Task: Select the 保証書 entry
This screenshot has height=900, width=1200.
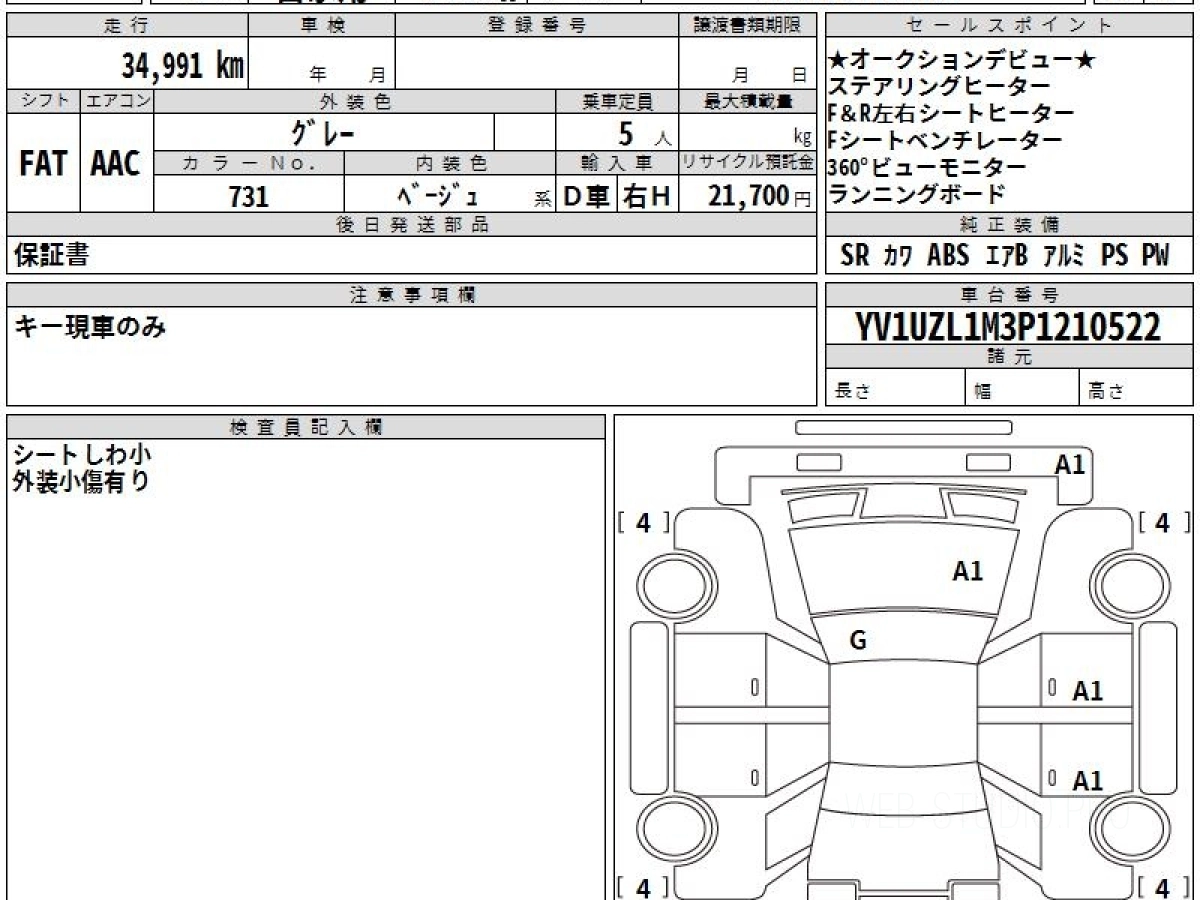Action: (x=51, y=256)
